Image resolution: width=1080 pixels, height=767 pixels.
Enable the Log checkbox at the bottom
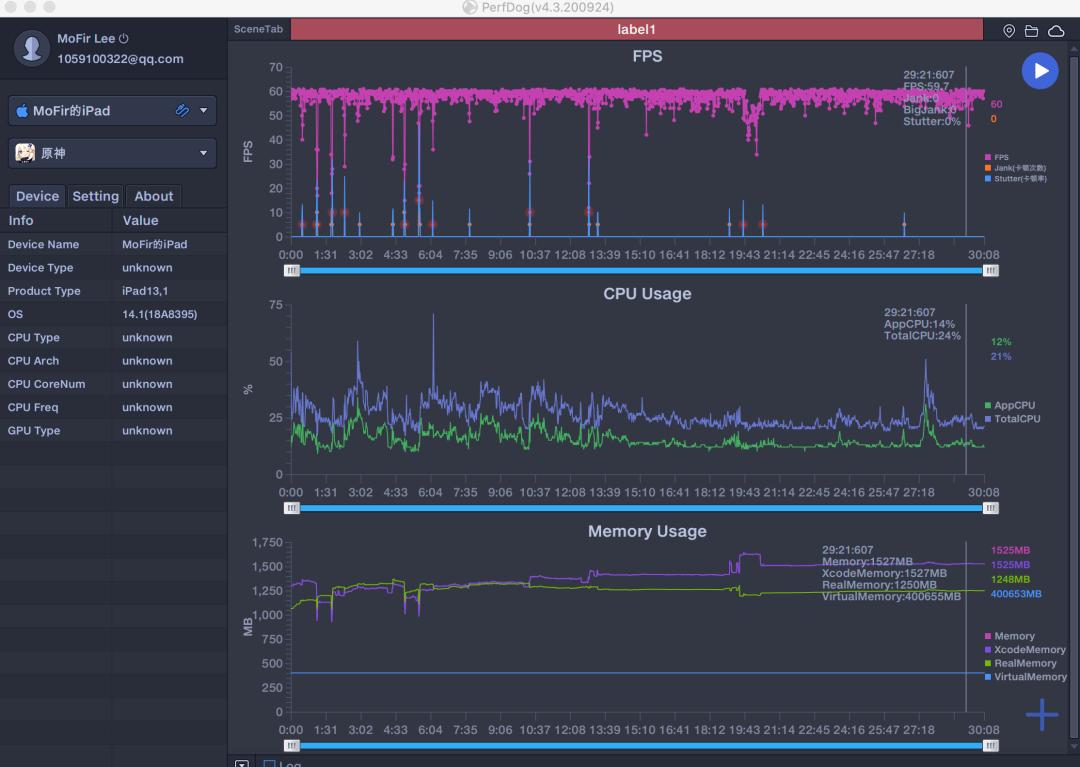pos(270,765)
